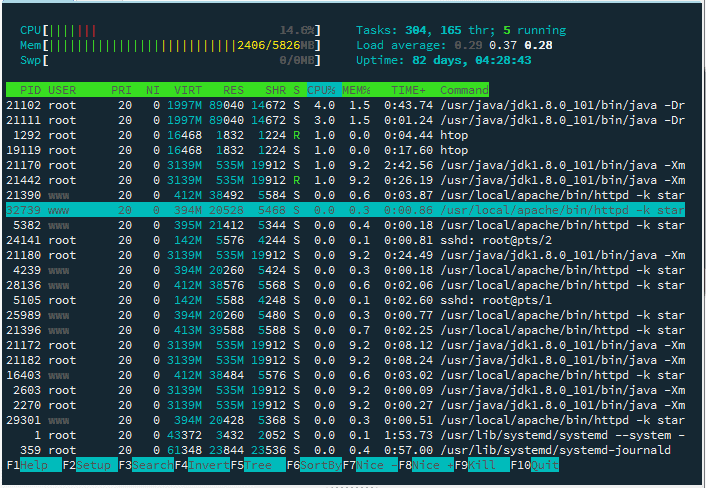Click F9 Kill for the selected process
706x488 pixels.
pos(482,465)
